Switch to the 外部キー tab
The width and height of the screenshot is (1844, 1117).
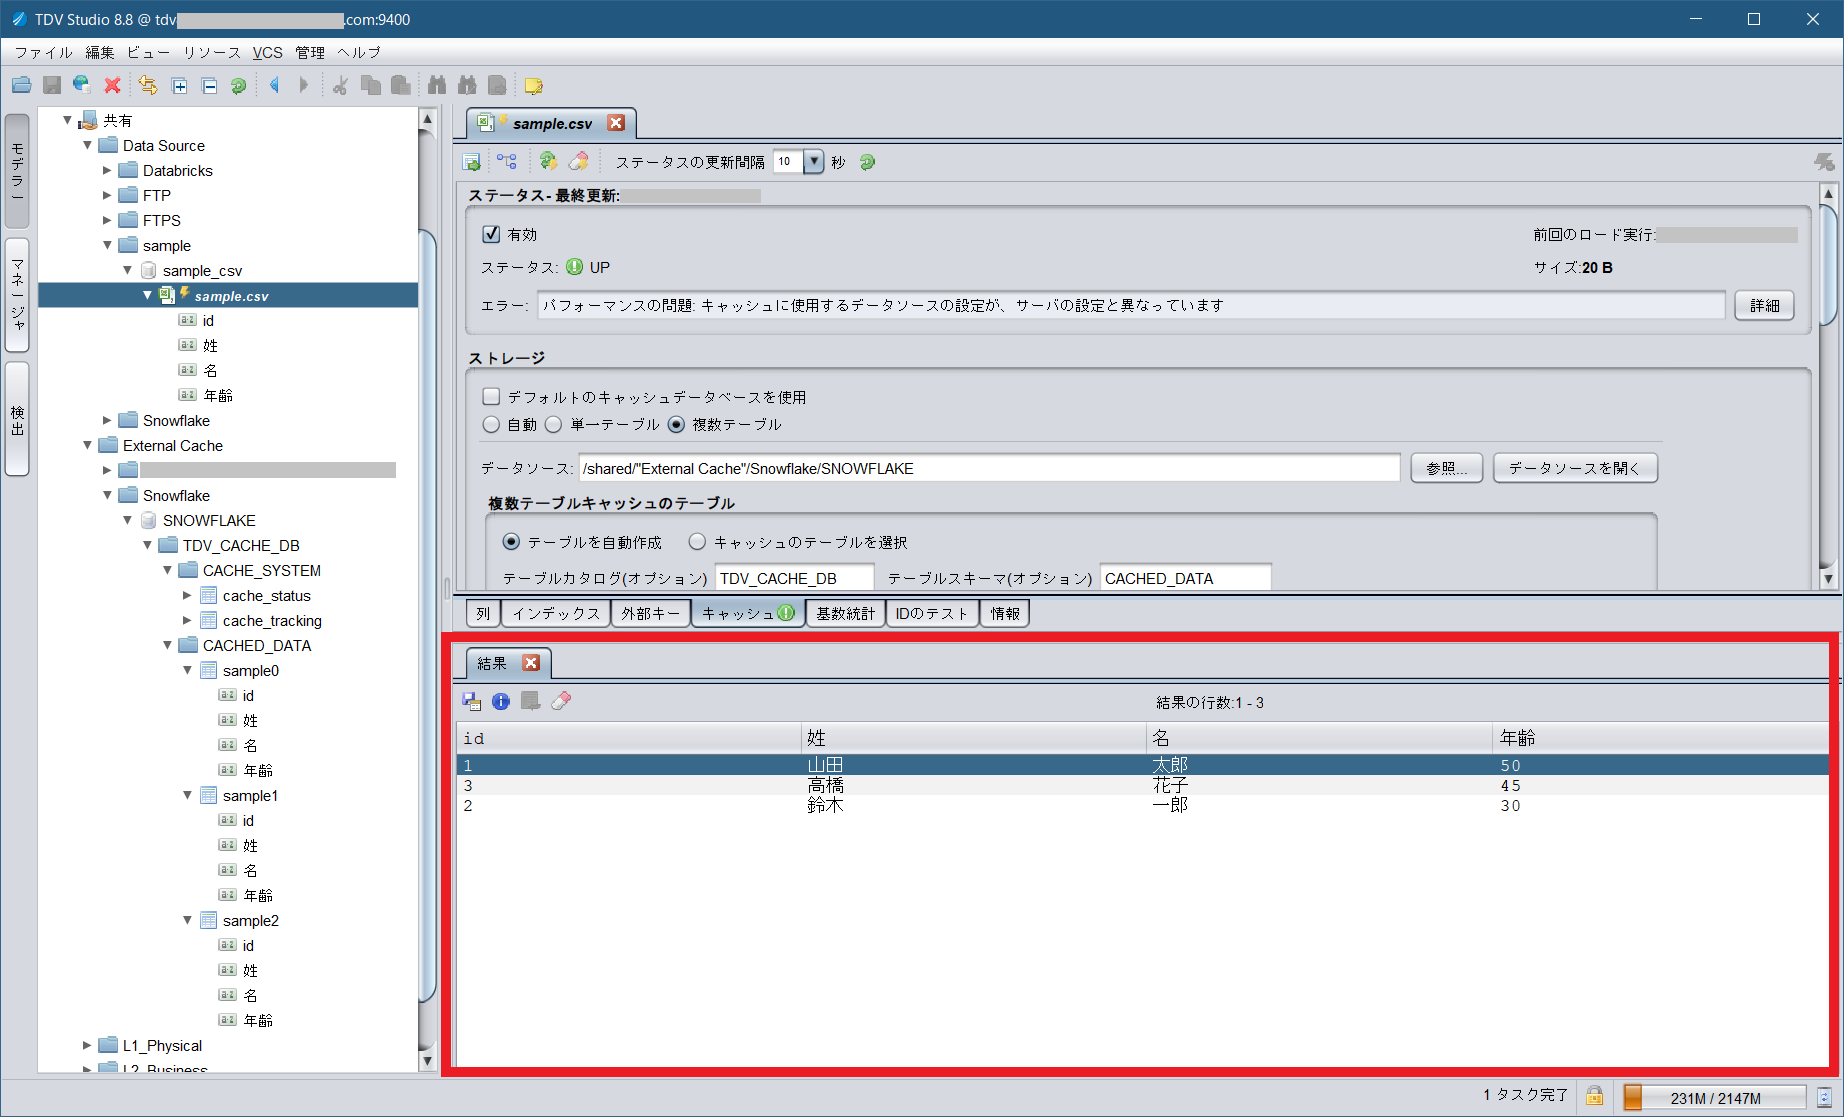click(650, 613)
